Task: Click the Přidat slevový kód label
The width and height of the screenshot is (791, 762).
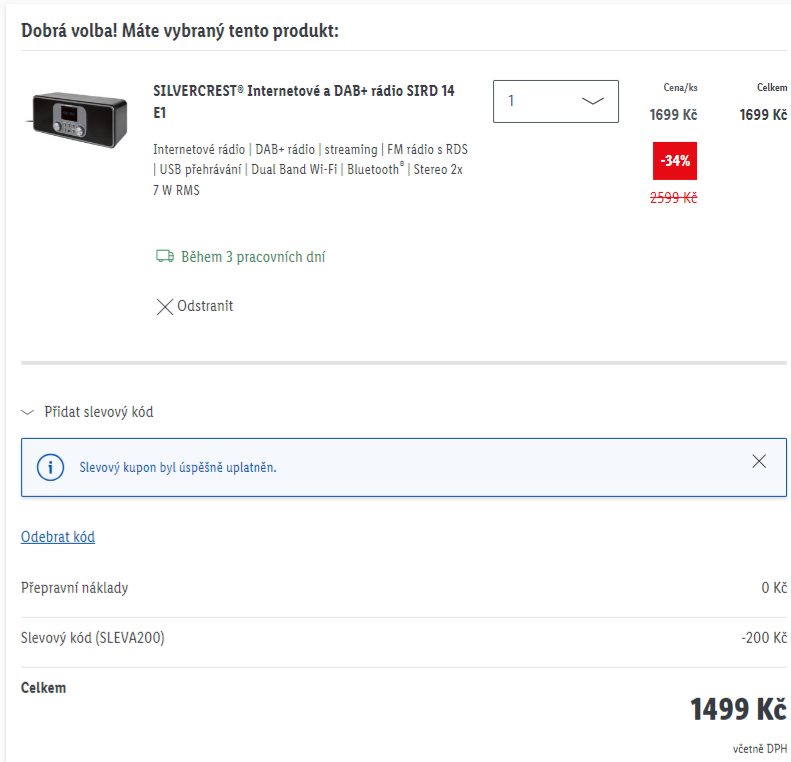Action: tap(99, 412)
